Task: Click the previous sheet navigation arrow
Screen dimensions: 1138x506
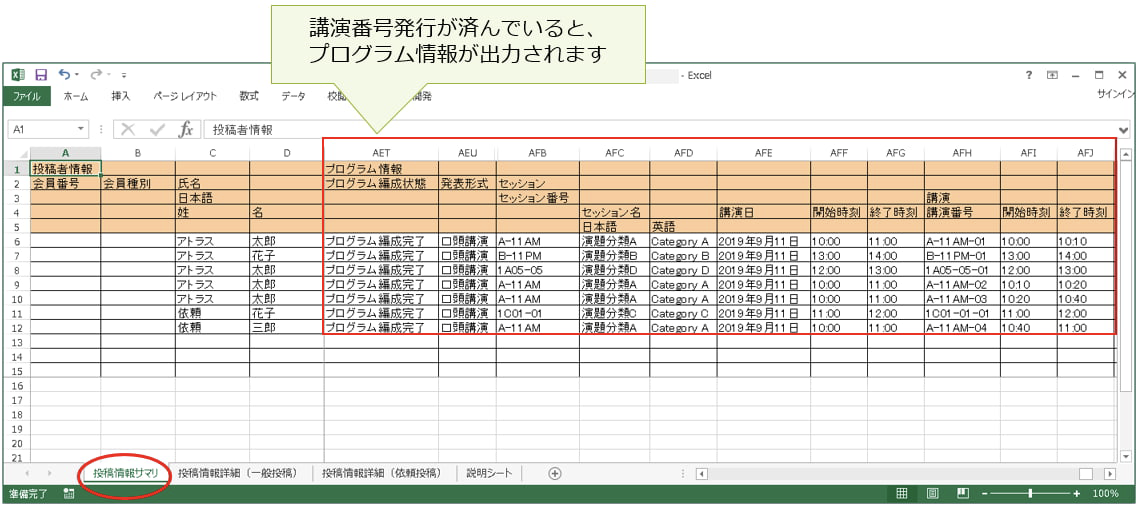Action: [28, 473]
